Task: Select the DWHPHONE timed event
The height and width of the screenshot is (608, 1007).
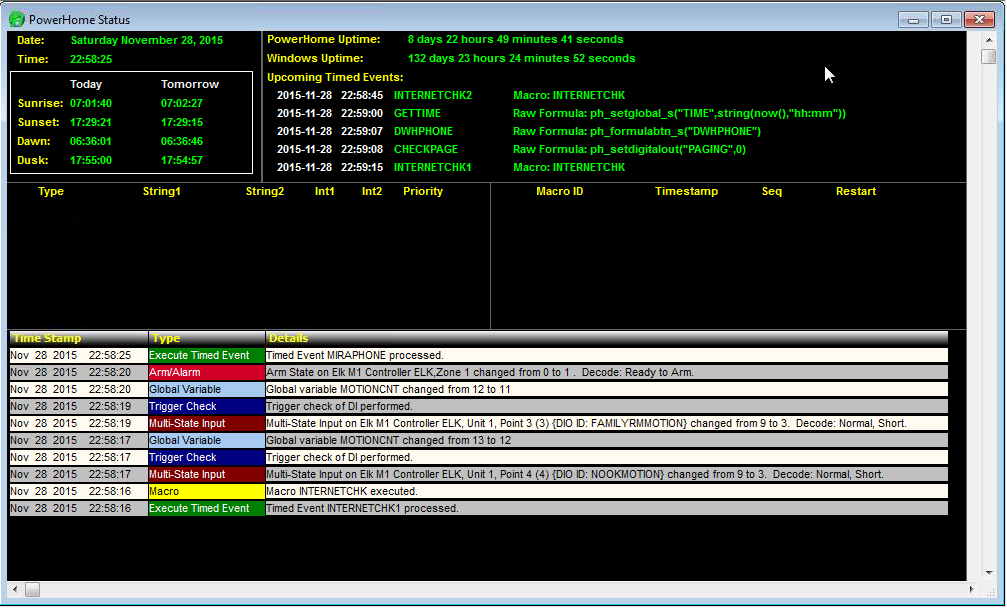Action: [423, 131]
